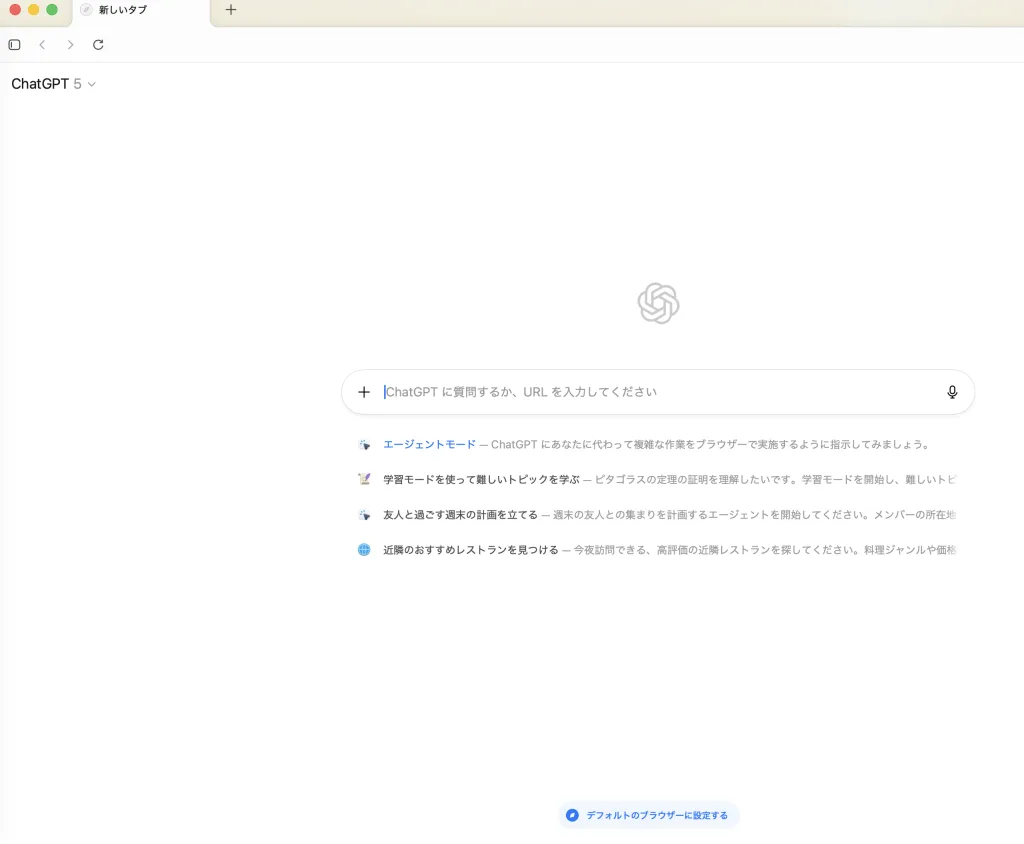Click デフォルトのブラウザーに設定する button
The width and height of the screenshot is (1024, 844).
point(649,815)
